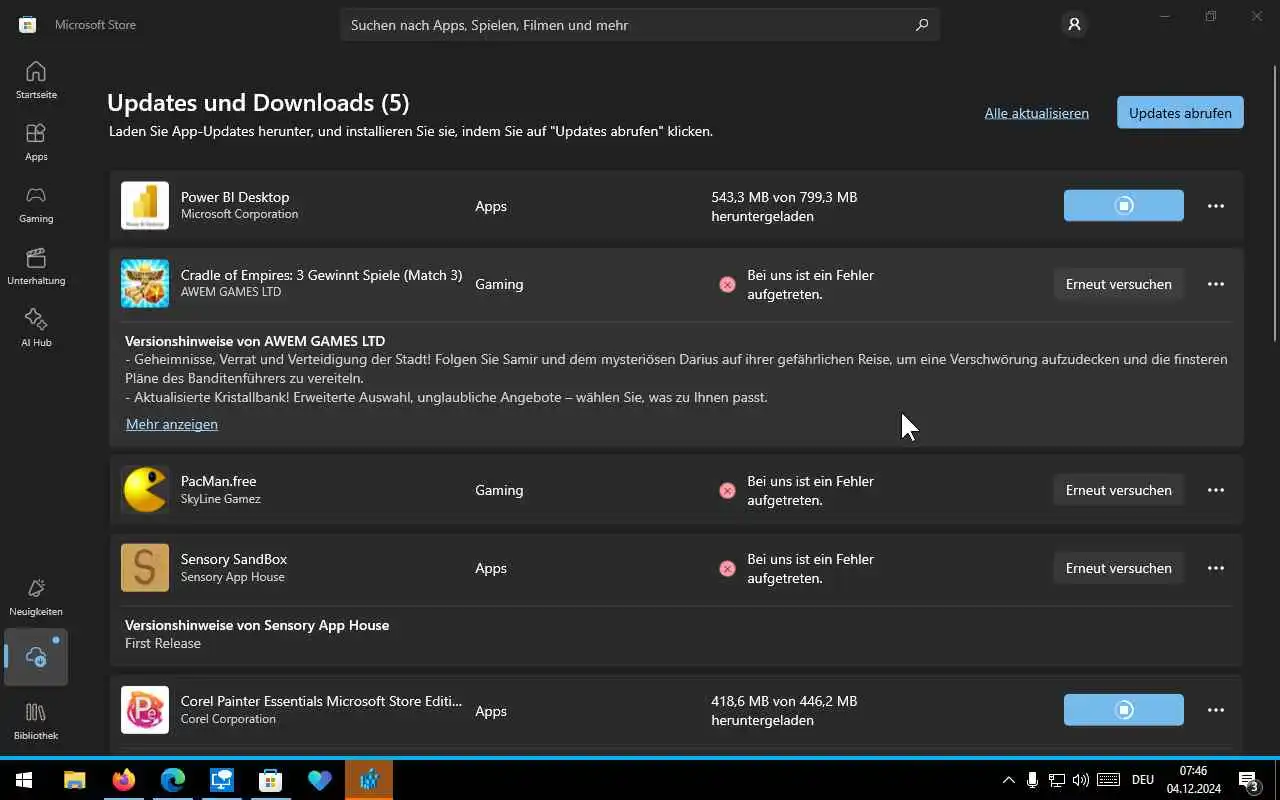Open more options for Sensory SandBox
1280x800 pixels.
click(1216, 568)
